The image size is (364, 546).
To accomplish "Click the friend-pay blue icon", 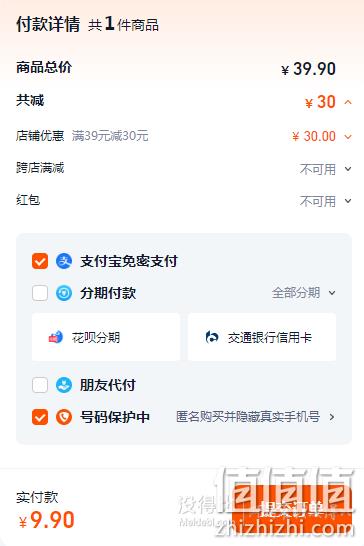I will (64, 385).
